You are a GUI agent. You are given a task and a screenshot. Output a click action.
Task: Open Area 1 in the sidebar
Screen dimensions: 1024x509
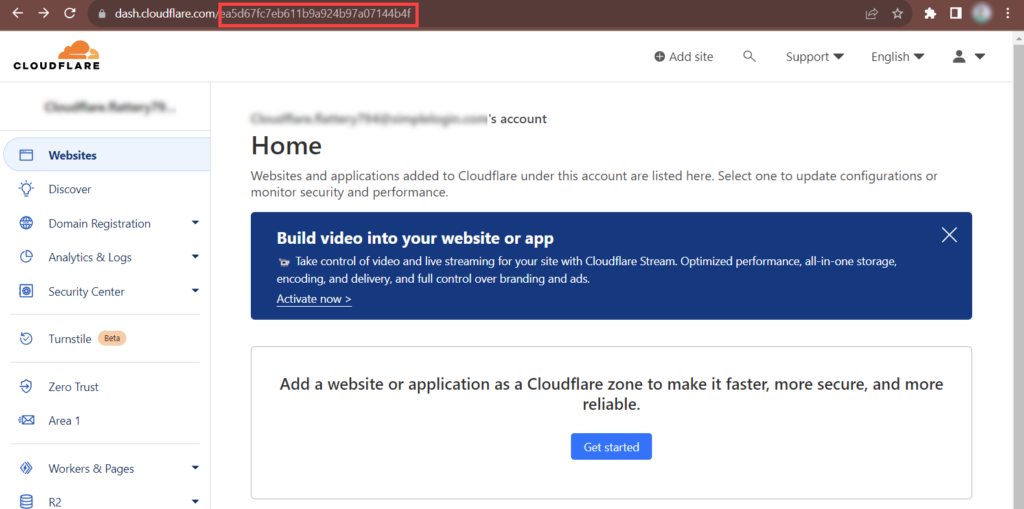point(64,421)
